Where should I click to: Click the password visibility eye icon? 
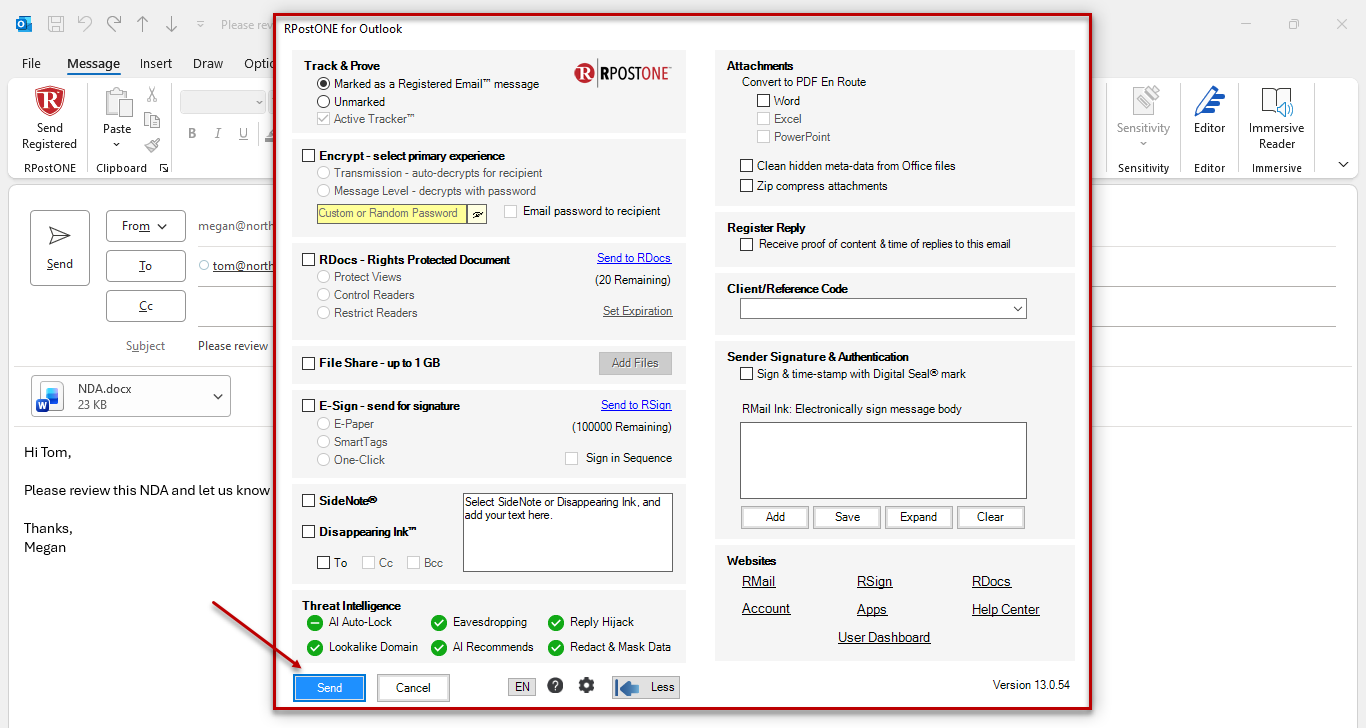click(x=478, y=214)
